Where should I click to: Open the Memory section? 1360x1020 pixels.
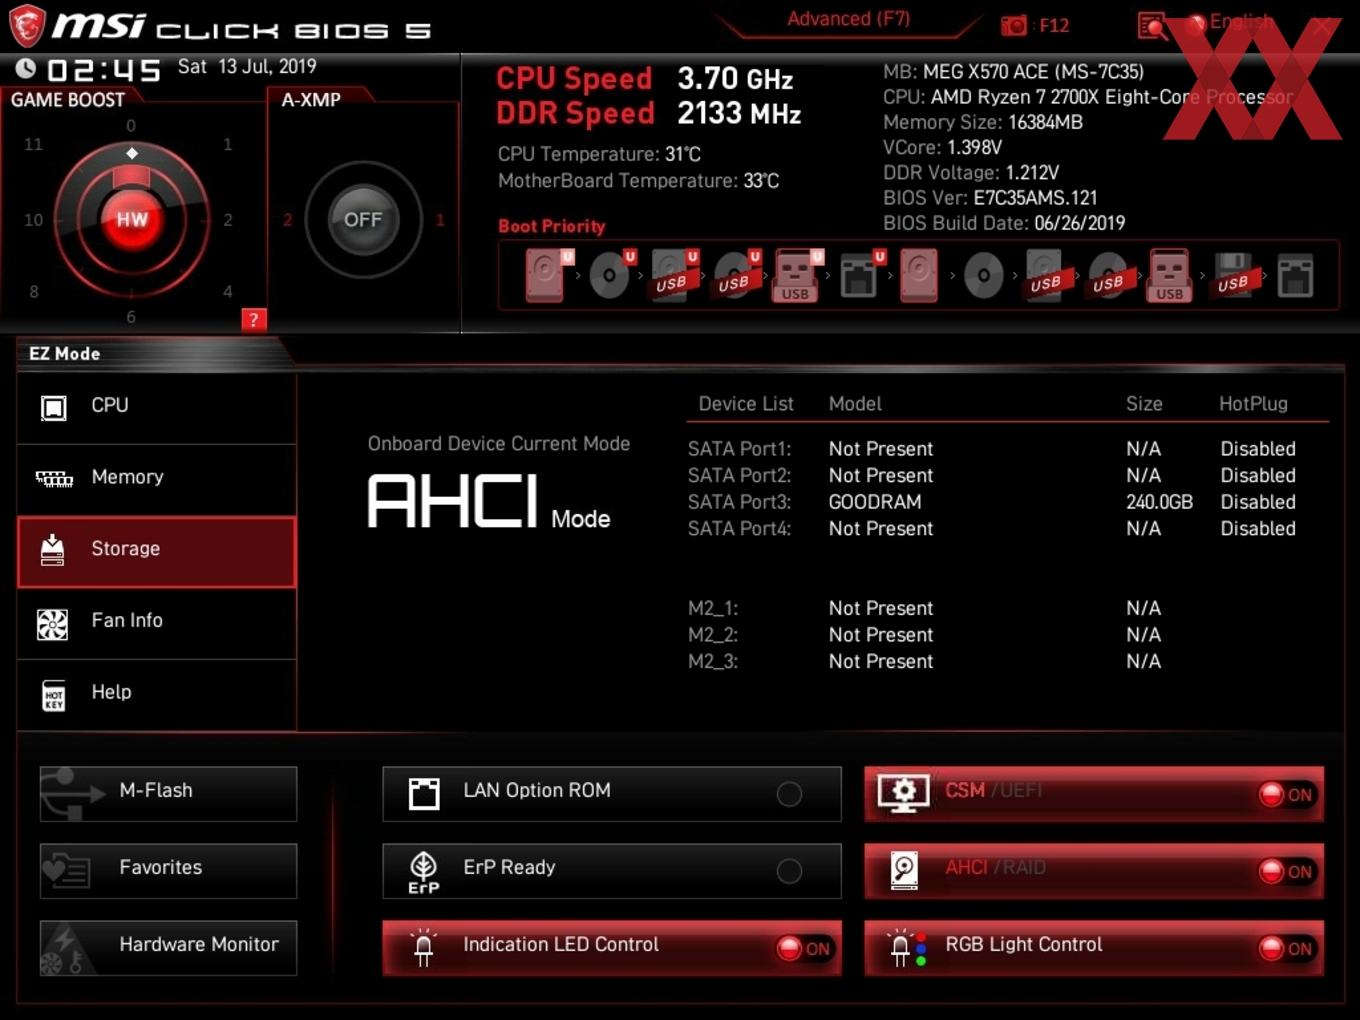[157, 478]
